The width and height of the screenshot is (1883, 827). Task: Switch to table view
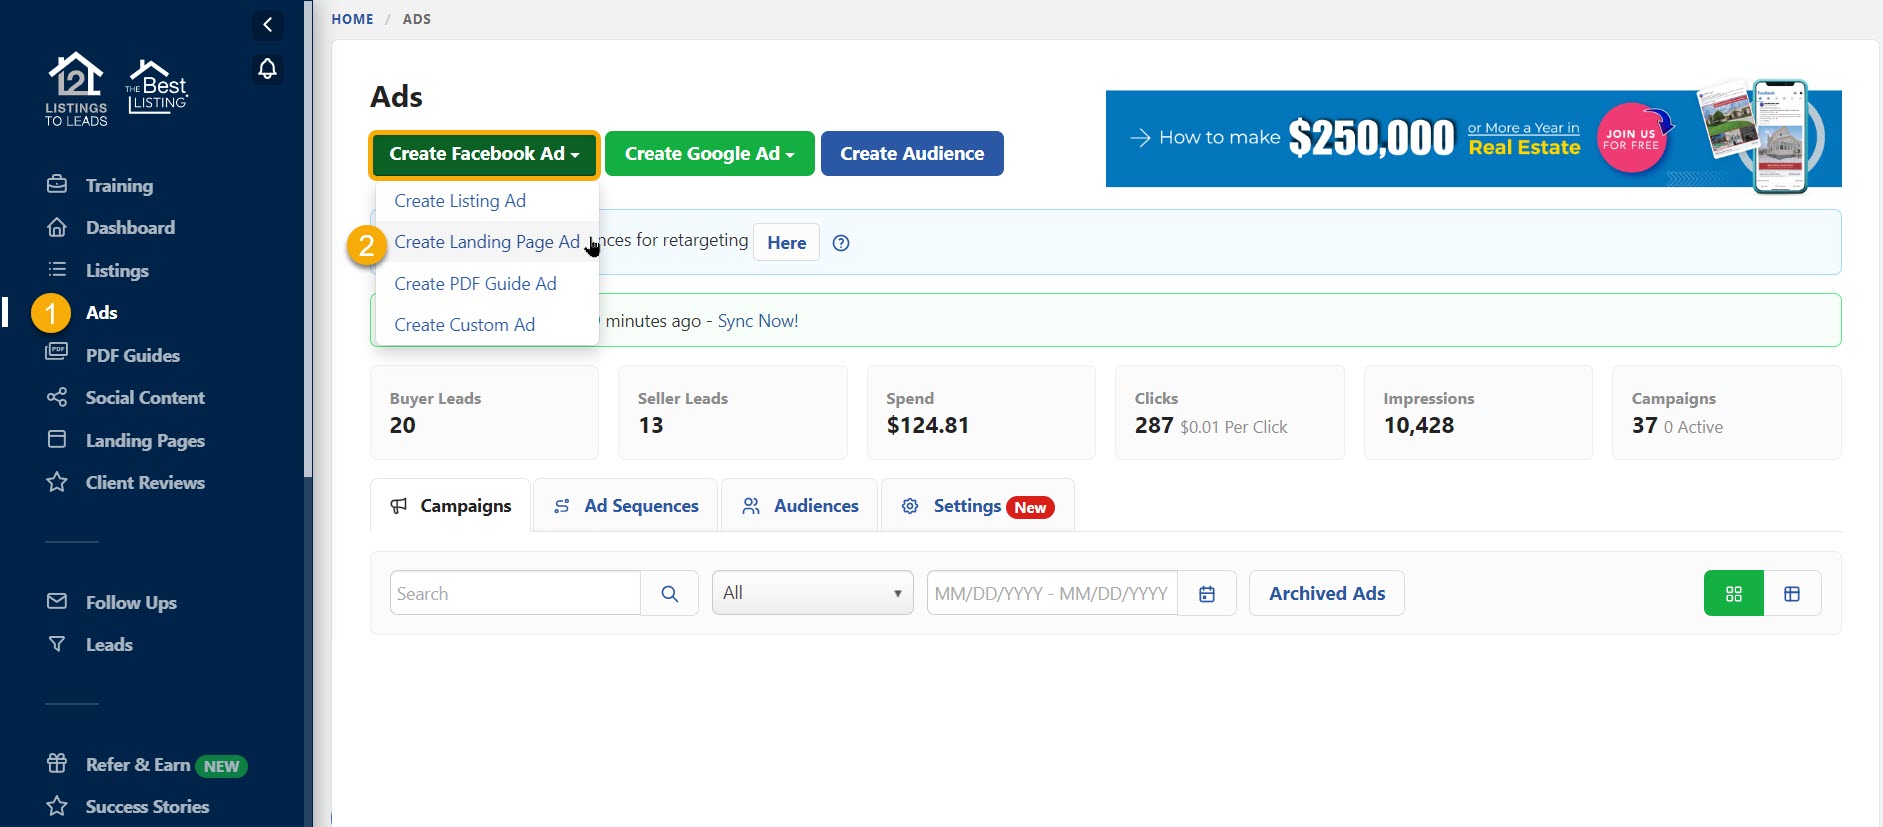pyautogui.click(x=1792, y=593)
